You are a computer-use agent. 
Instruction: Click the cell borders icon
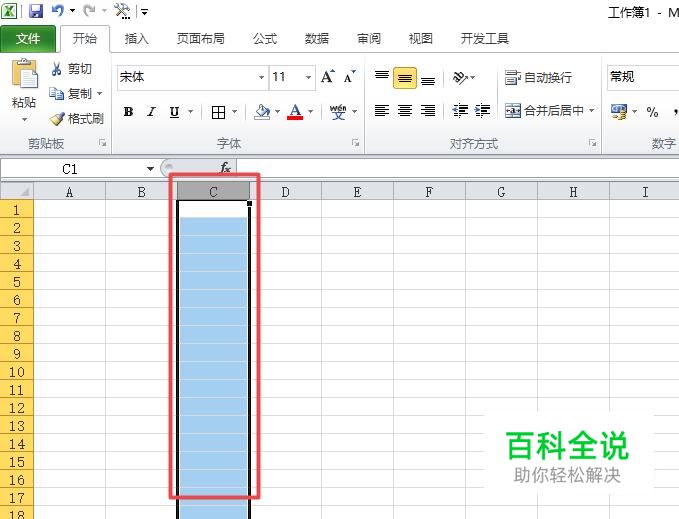pos(218,113)
